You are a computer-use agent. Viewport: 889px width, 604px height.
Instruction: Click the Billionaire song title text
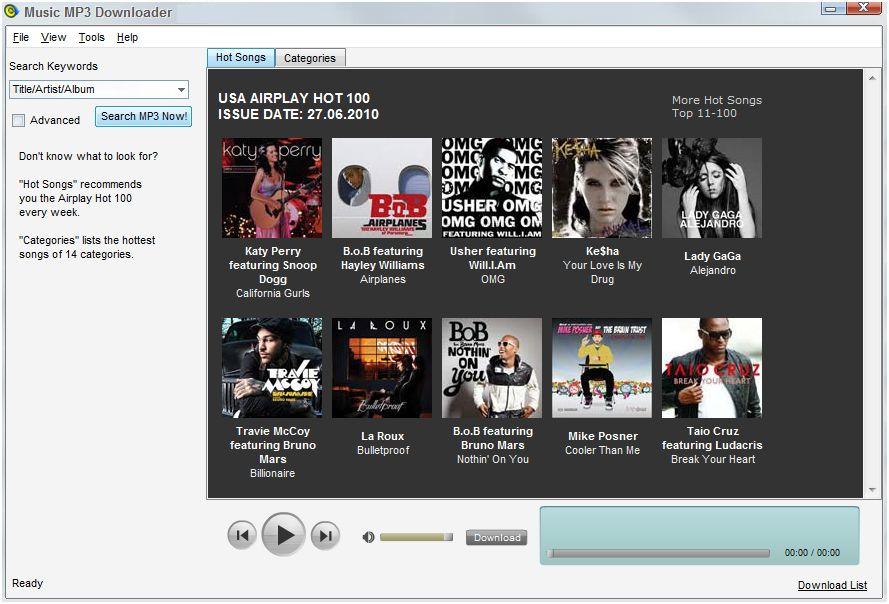[x=273, y=473]
